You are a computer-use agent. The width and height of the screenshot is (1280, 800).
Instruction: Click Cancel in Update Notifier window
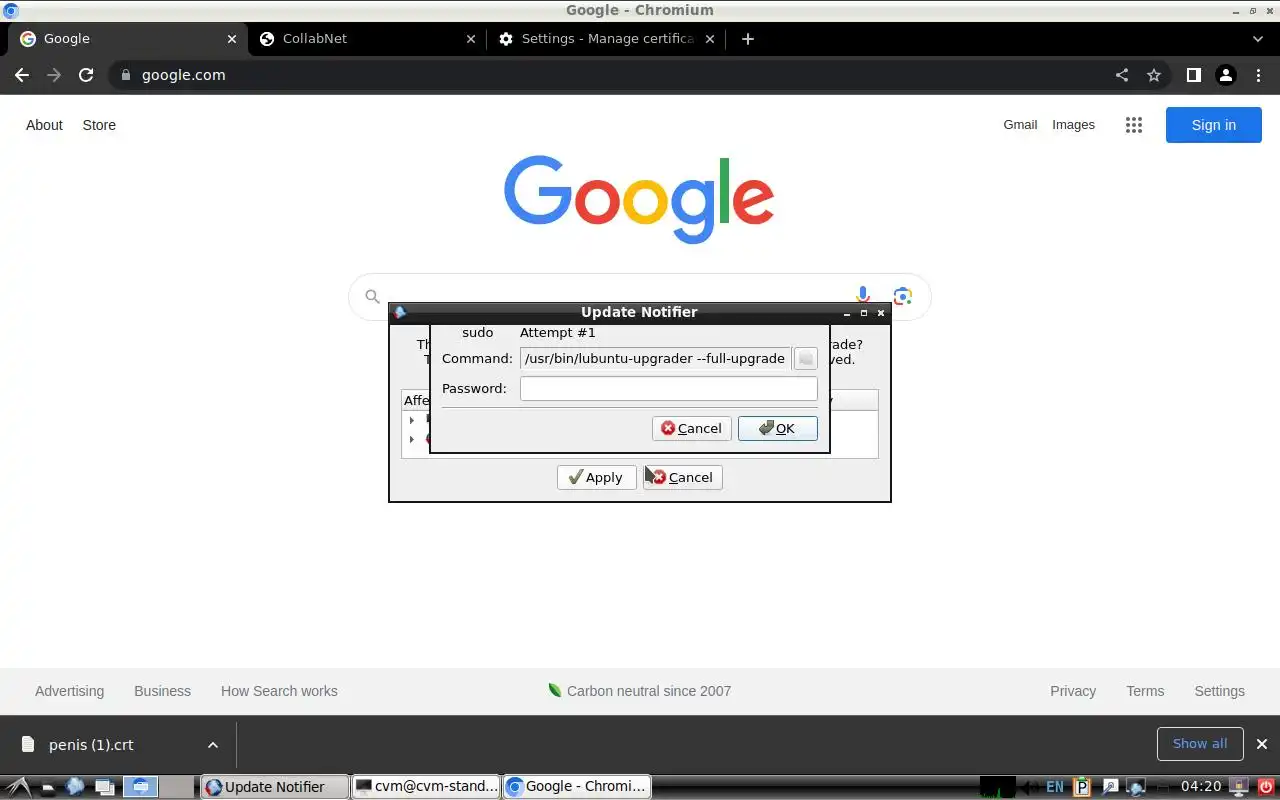point(682,478)
